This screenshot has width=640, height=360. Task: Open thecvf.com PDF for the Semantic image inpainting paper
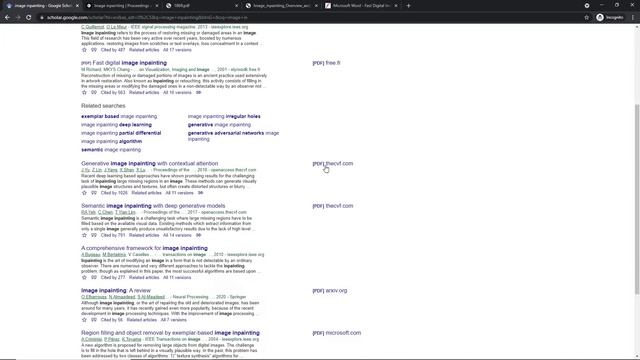[x=333, y=206]
